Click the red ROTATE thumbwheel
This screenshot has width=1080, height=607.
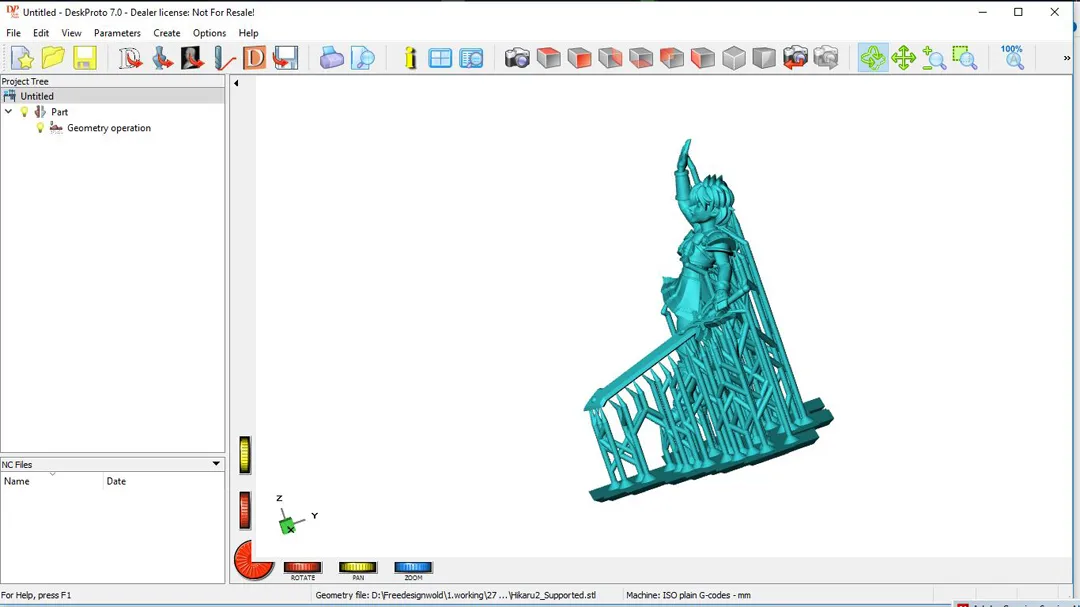click(302, 567)
